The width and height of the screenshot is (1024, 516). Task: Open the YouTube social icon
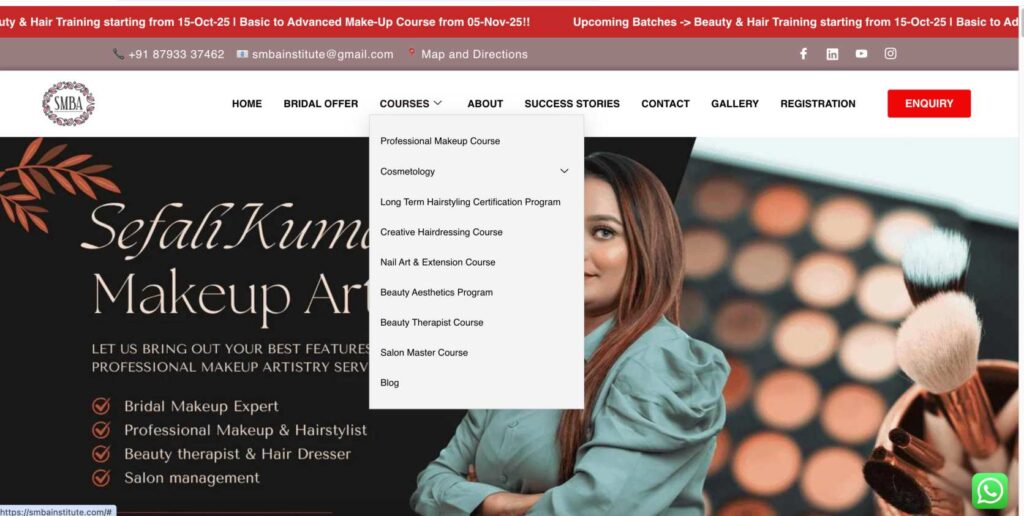861,54
